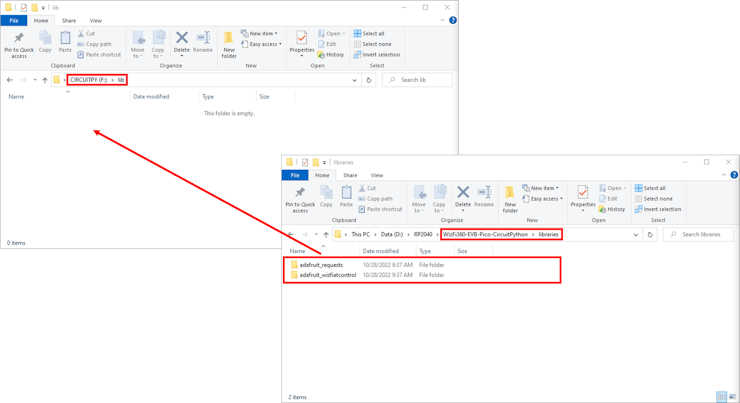Click Invert selection in lib window

click(377, 55)
